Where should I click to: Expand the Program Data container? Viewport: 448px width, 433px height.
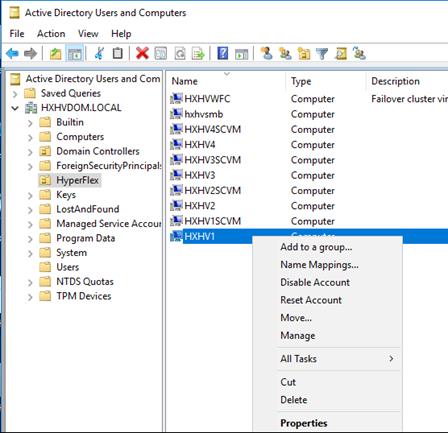pyautogui.click(x=30, y=239)
